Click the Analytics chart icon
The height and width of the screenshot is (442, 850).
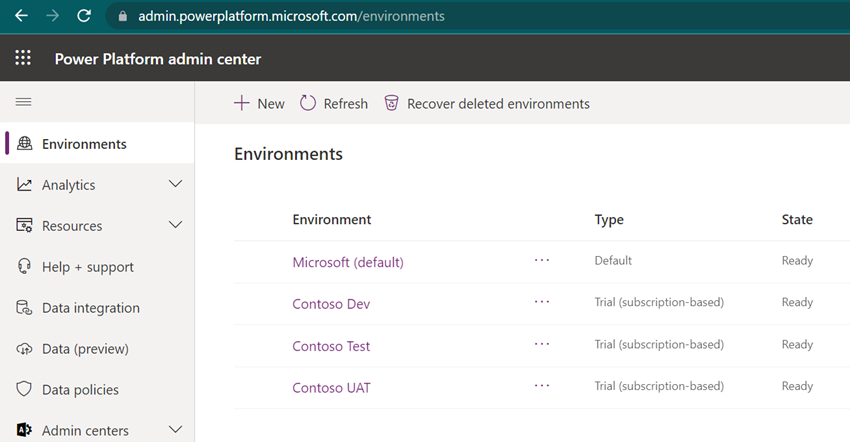click(24, 184)
